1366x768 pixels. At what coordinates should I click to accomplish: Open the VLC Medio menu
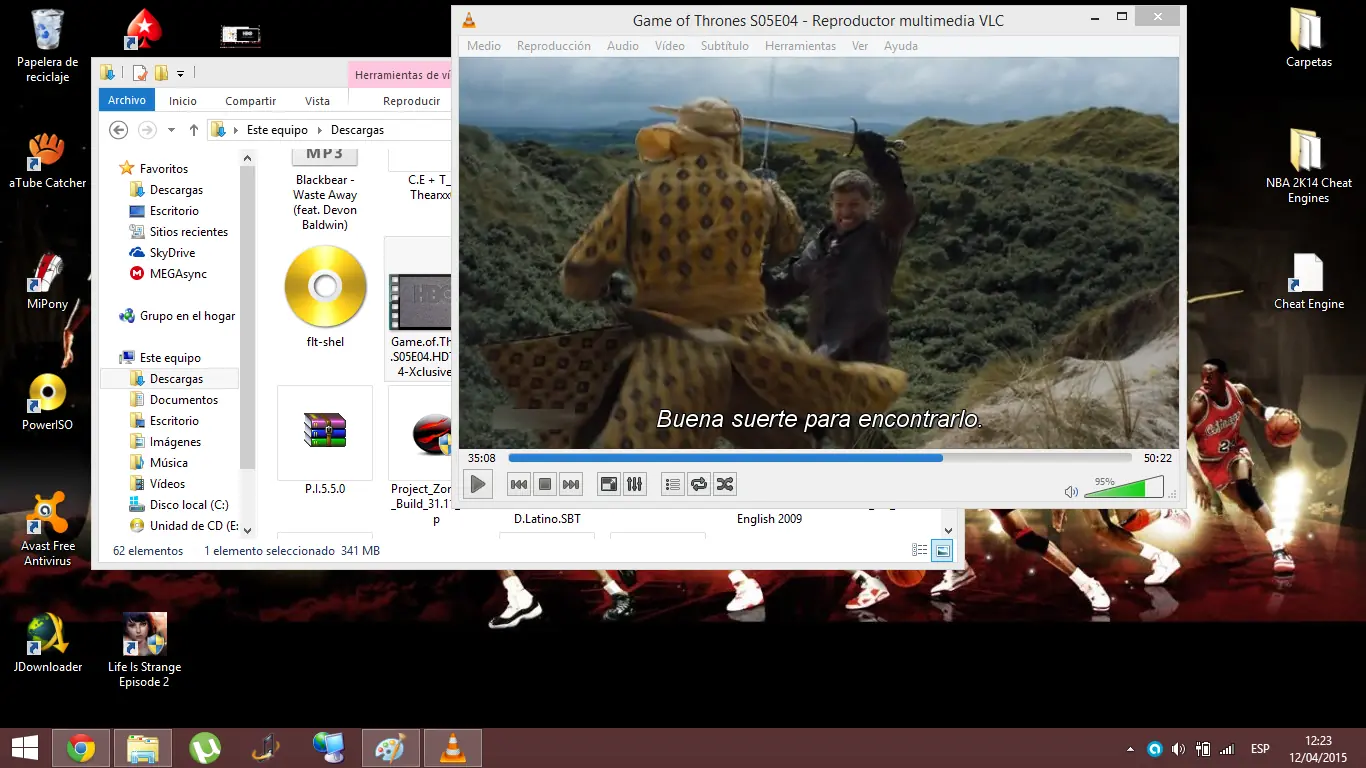point(484,46)
